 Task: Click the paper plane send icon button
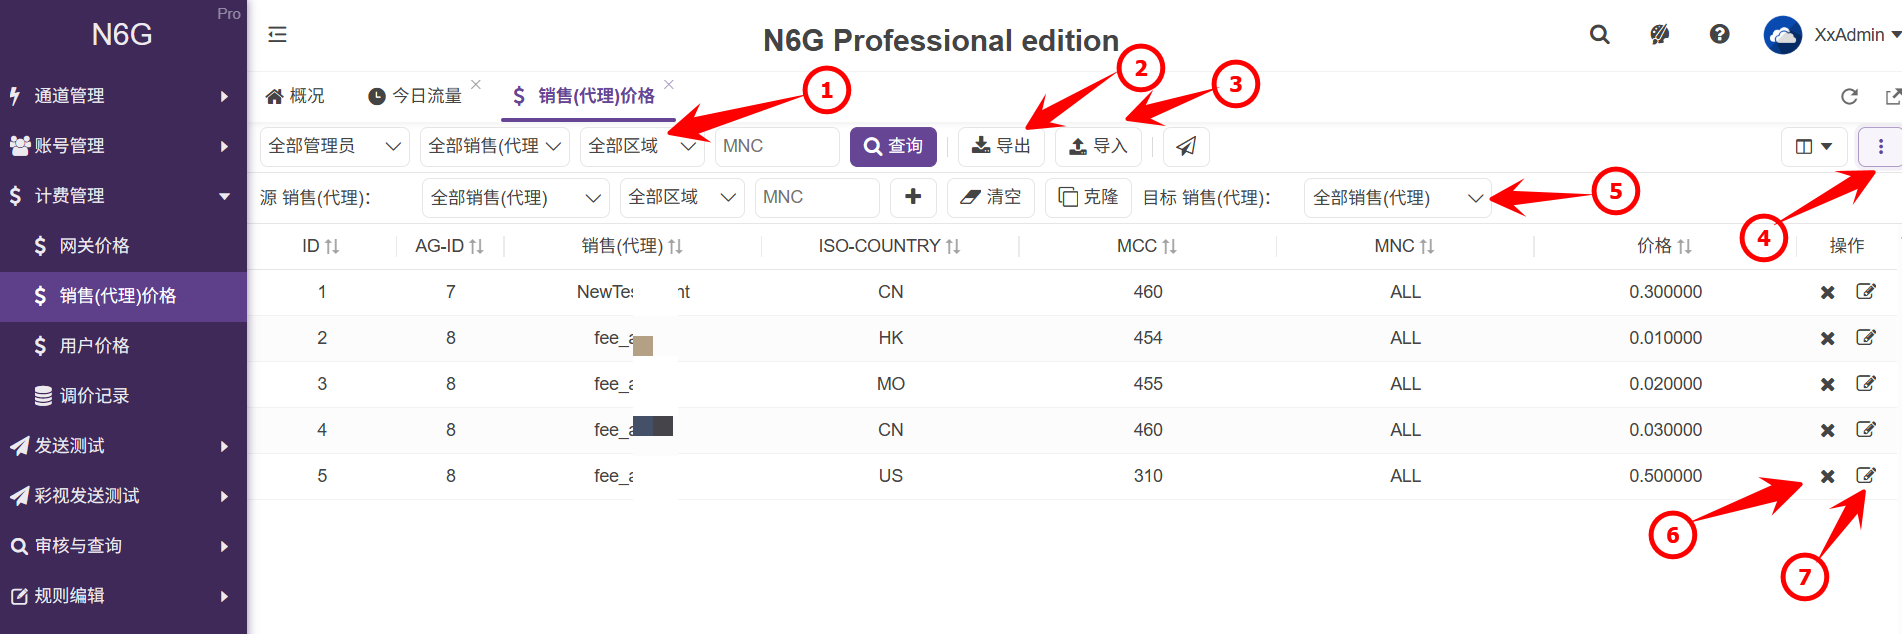(1186, 146)
